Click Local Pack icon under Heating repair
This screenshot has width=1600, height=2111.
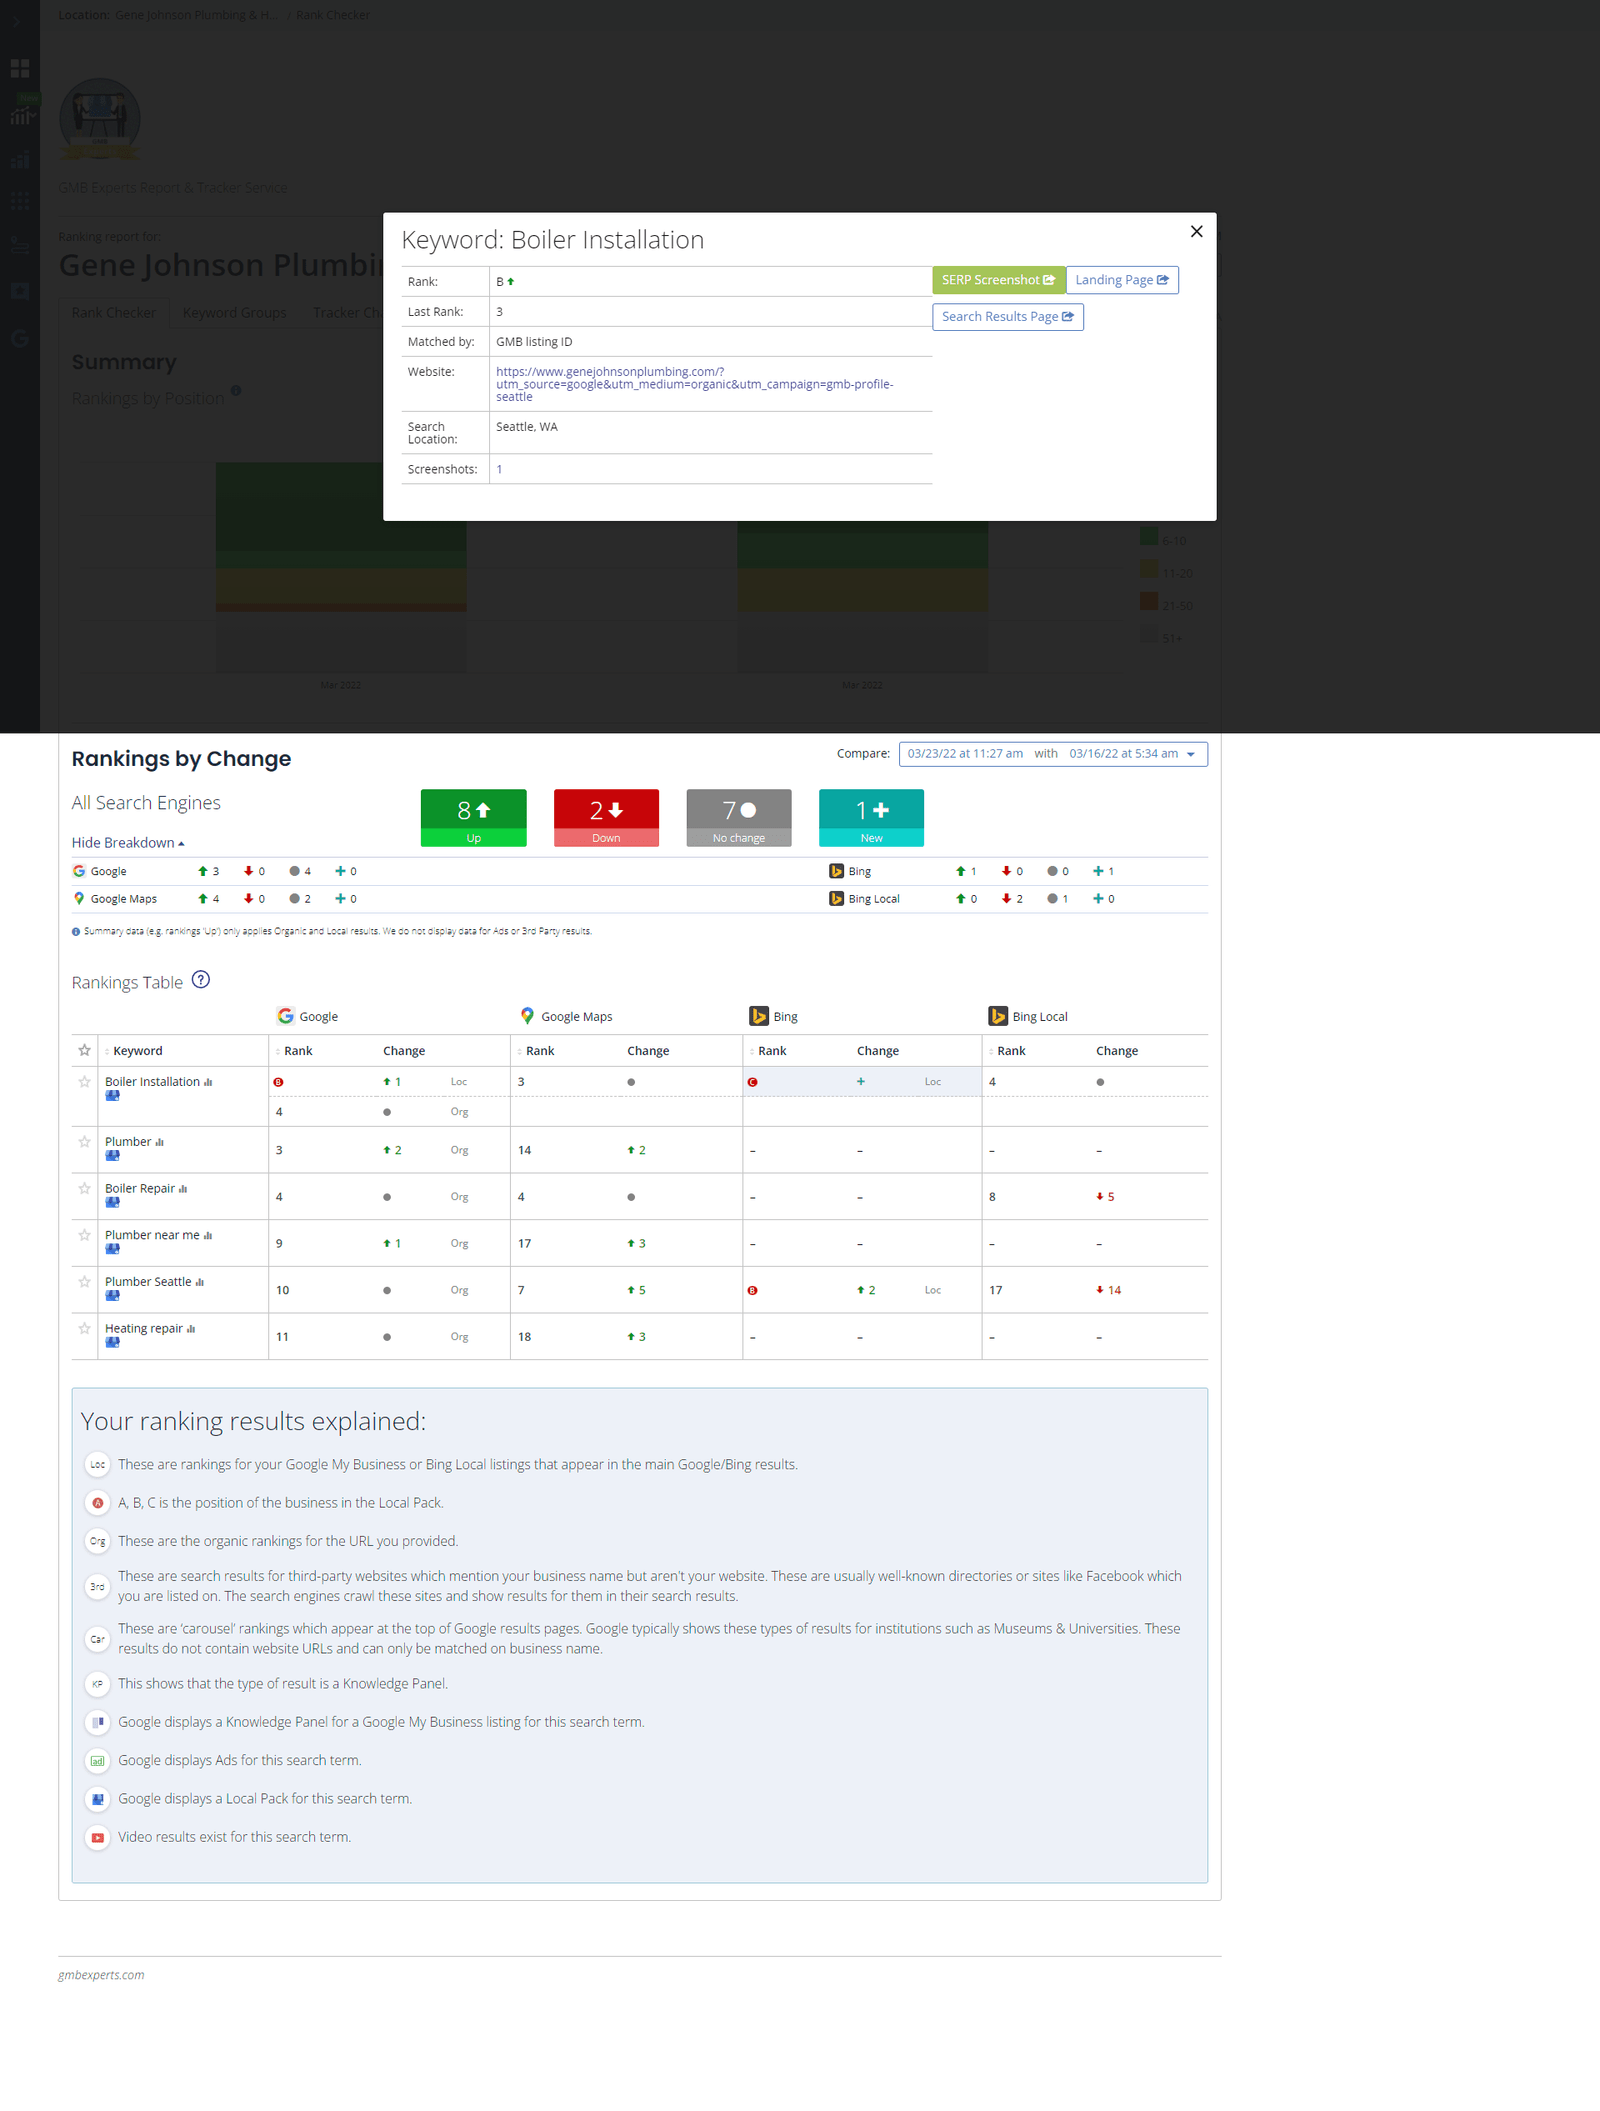[x=112, y=1343]
